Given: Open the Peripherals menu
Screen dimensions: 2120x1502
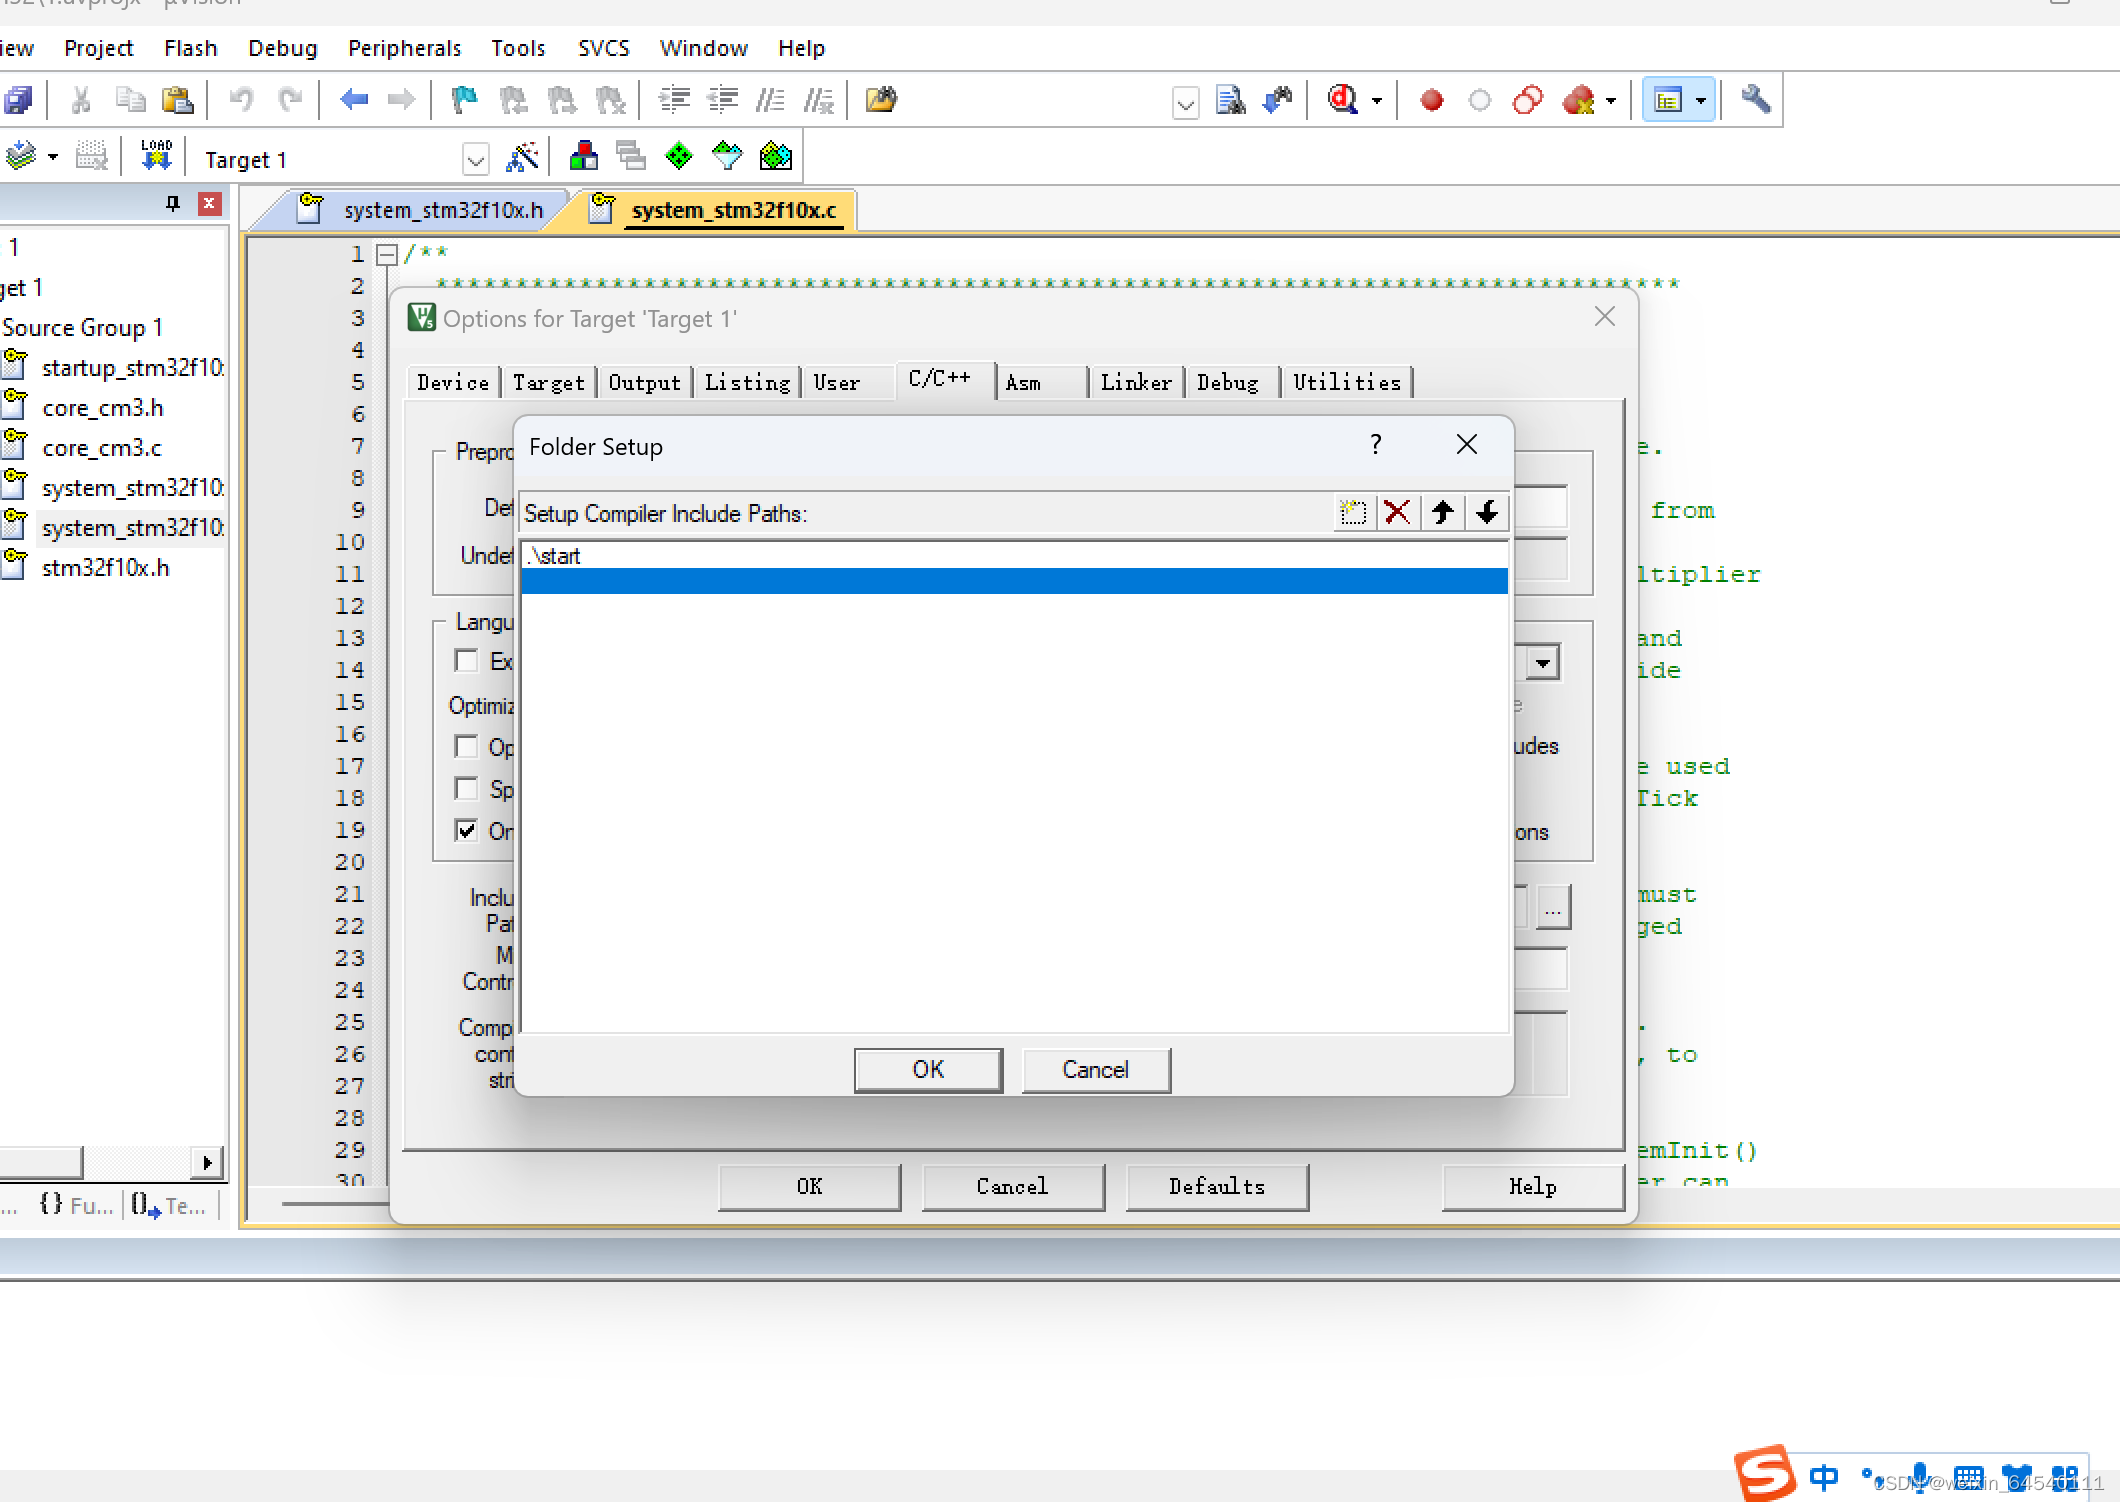Looking at the screenshot, I should (404, 47).
